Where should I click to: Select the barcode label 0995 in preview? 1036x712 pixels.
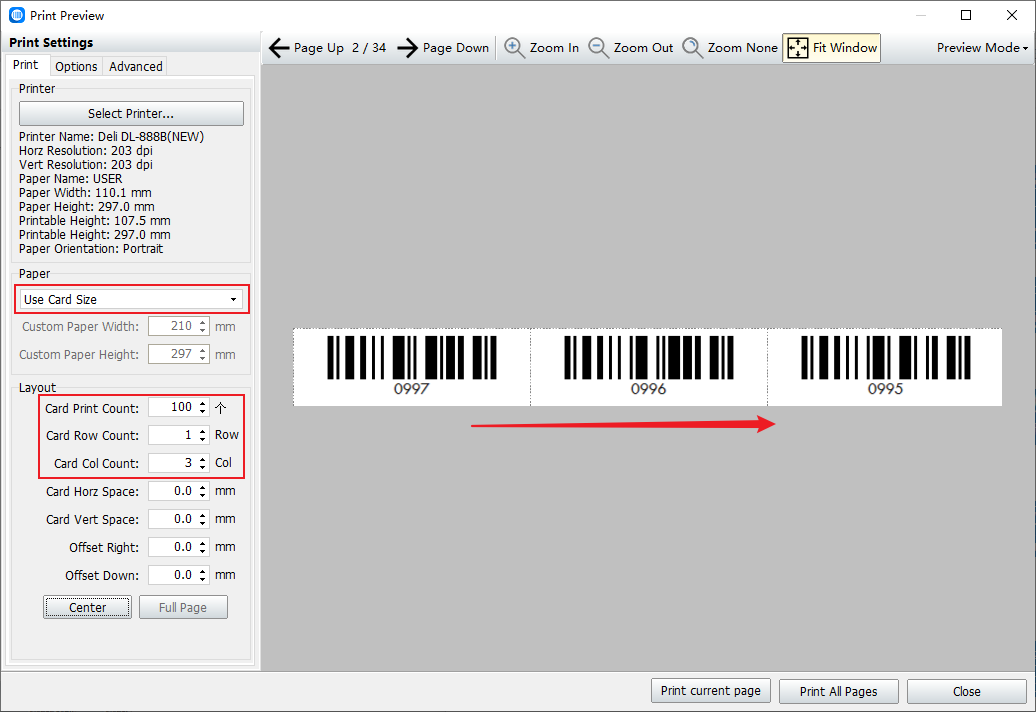pyautogui.click(x=885, y=367)
